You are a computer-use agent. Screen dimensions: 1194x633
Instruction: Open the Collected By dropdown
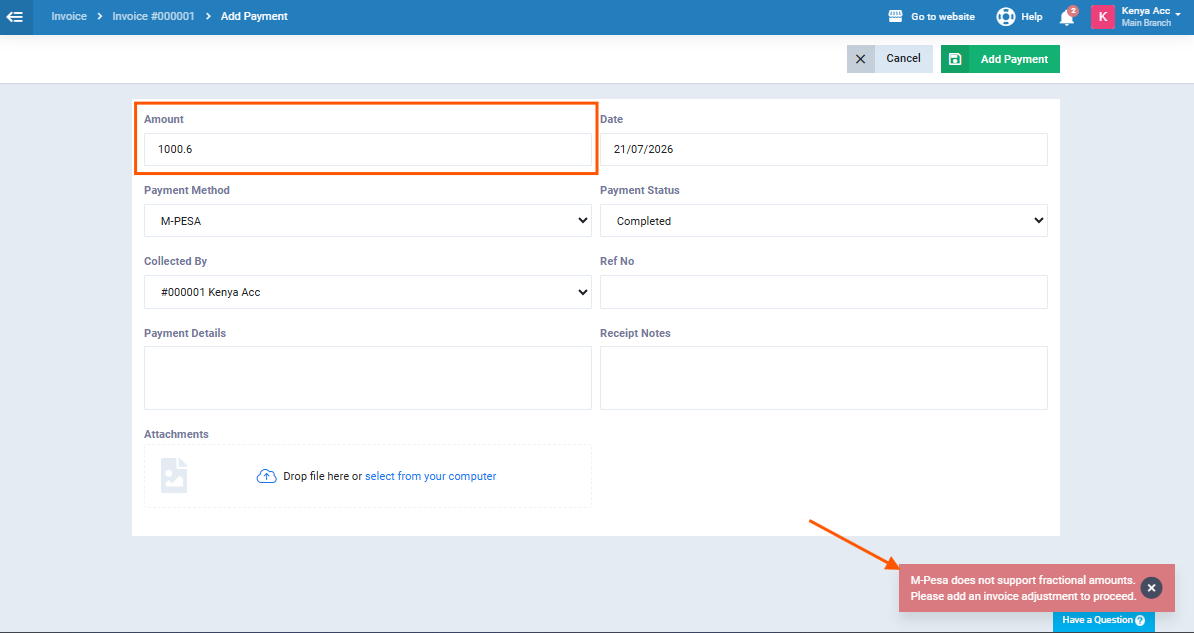click(368, 292)
